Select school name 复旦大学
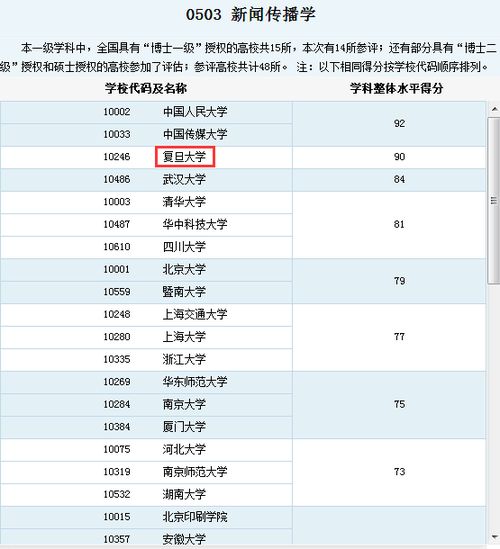Viewport: 500px width, 549px height. point(184,157)
